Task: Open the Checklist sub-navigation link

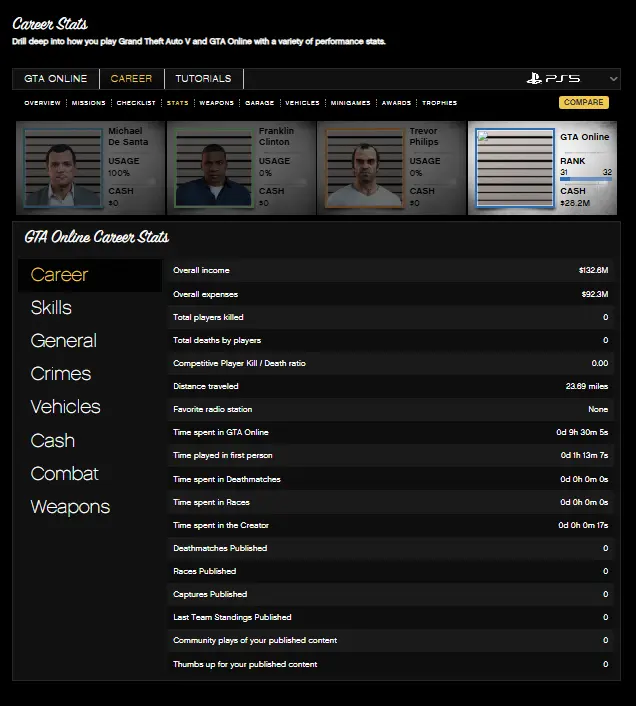Action: pyautogui.click(x=136, y=103)
